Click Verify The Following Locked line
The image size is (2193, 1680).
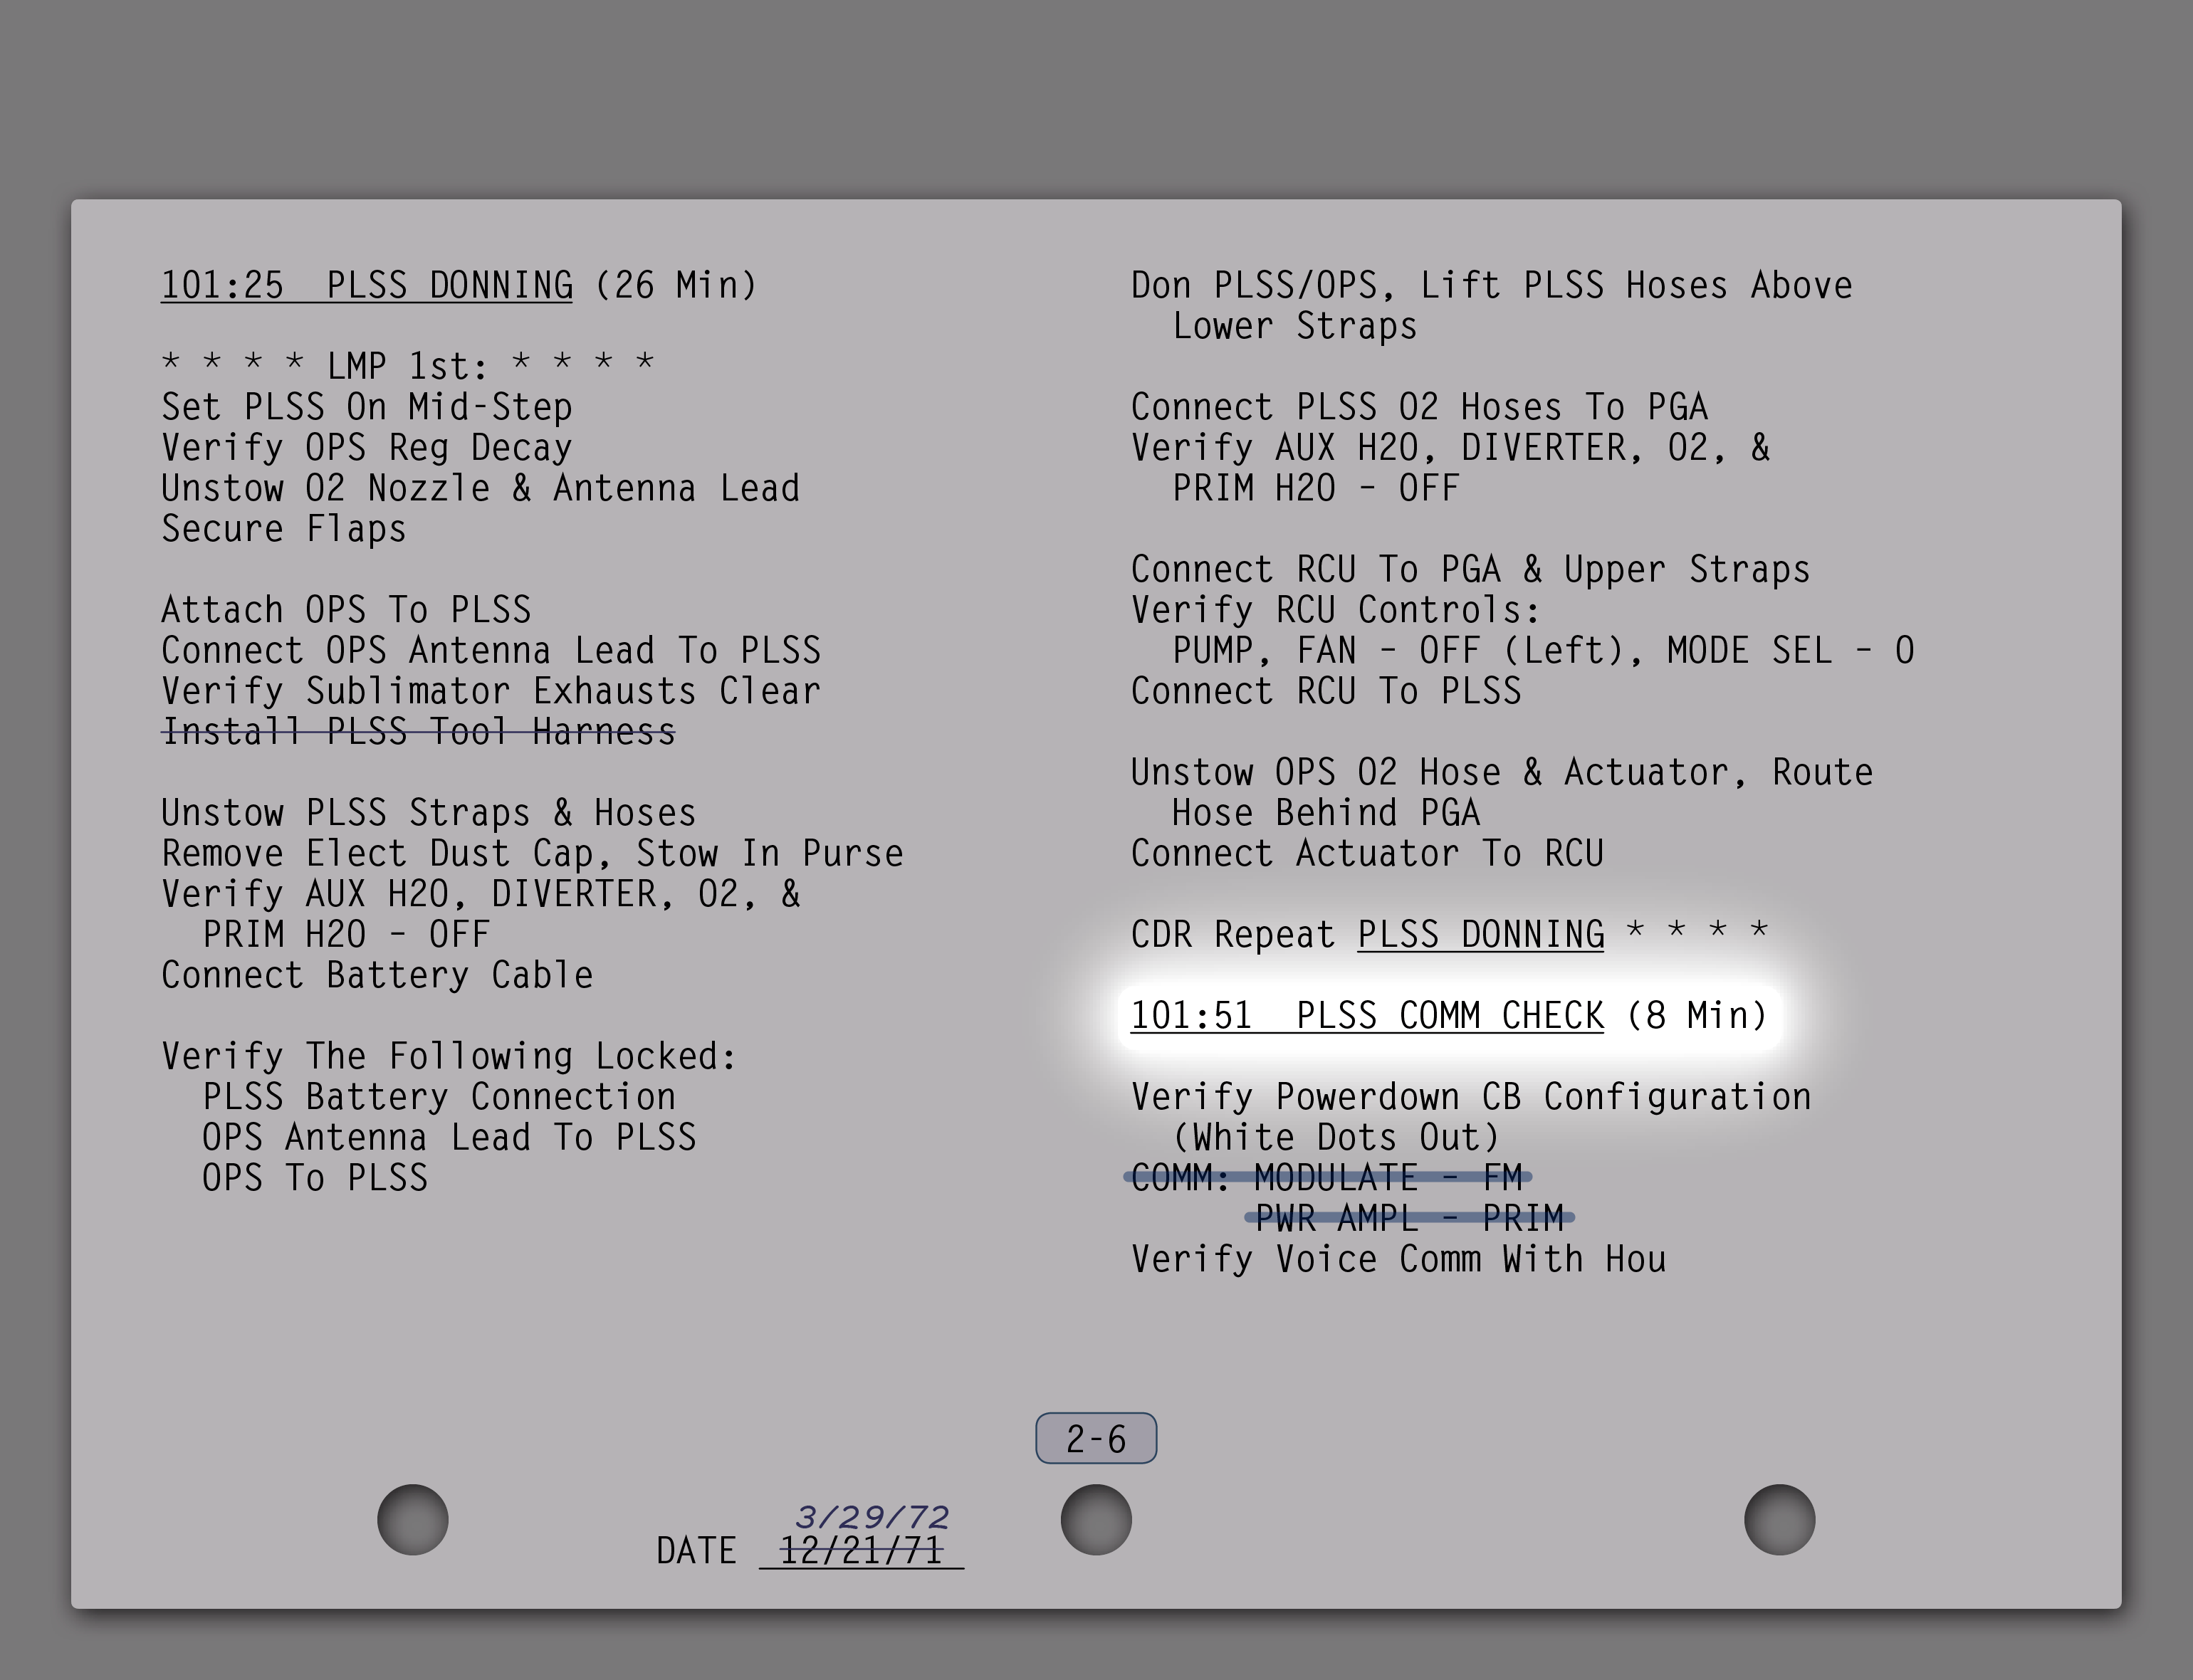[449, 1056]
